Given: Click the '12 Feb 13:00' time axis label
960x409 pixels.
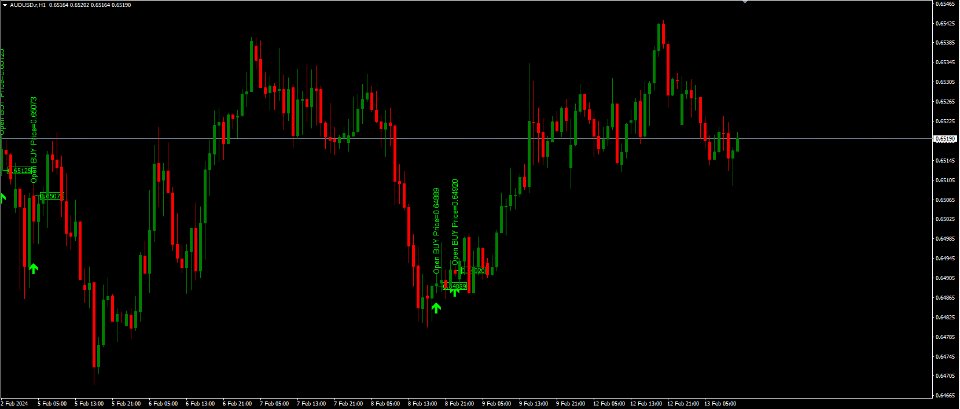Looking at the screenshot, I should pyautogui.click(x=646, y=403).
